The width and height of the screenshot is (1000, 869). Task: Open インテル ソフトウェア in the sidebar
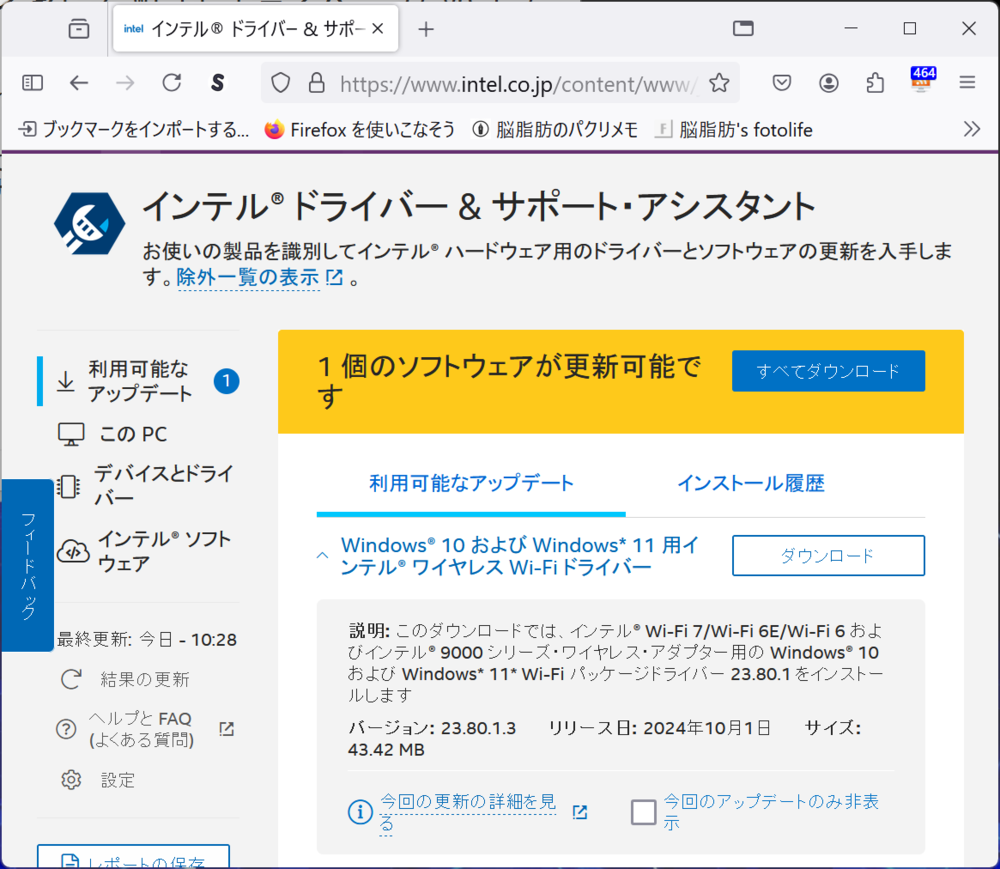[x=145, y=551]
